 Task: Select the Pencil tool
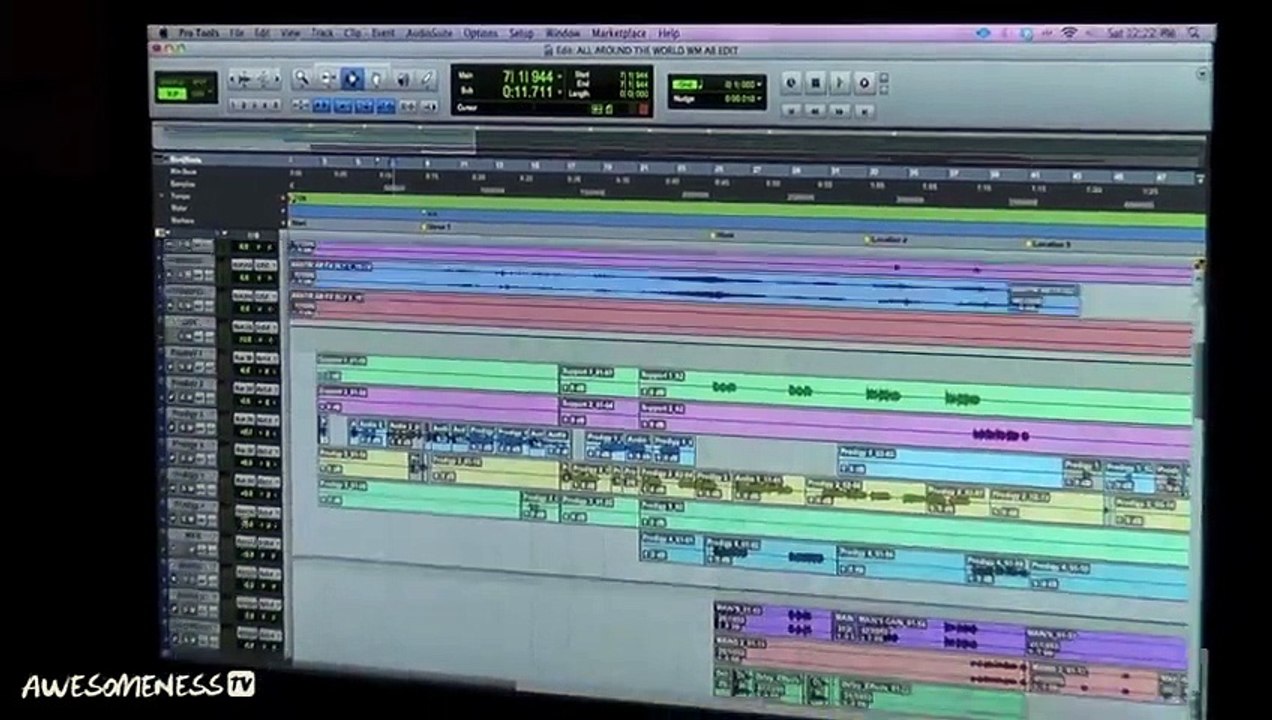426,78
